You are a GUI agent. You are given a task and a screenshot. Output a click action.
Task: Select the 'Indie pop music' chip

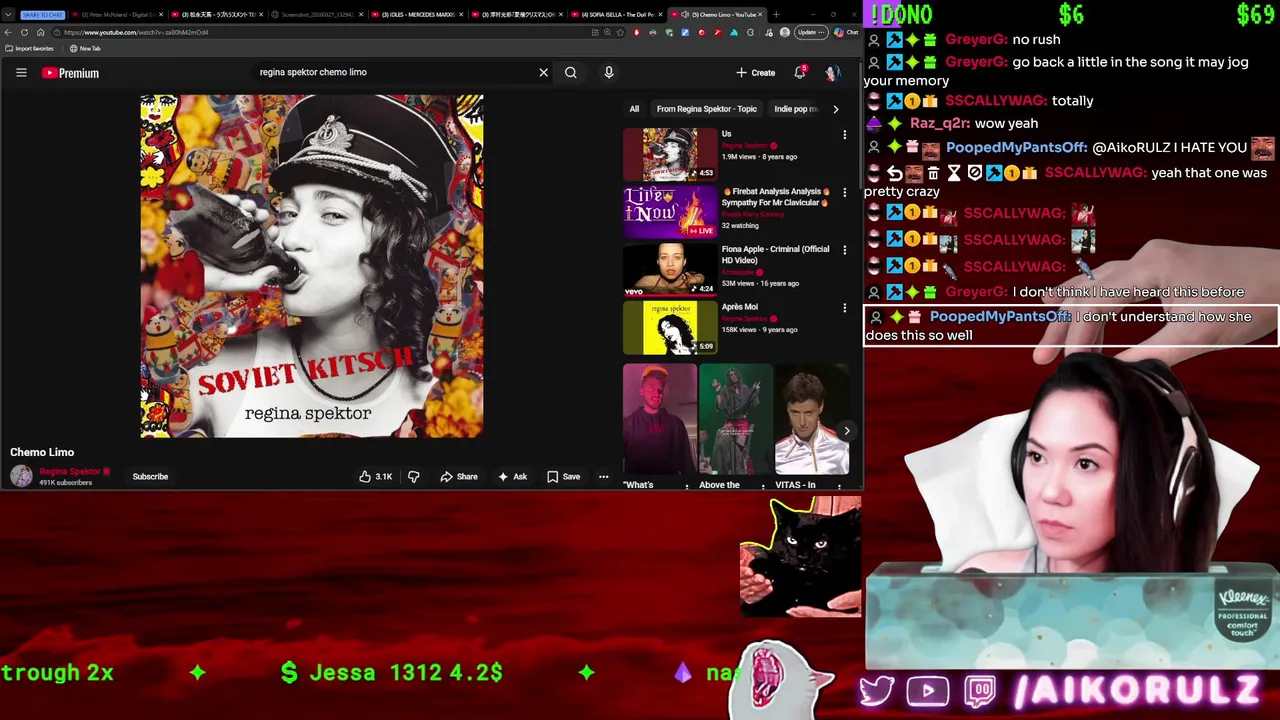coord(796,109)
